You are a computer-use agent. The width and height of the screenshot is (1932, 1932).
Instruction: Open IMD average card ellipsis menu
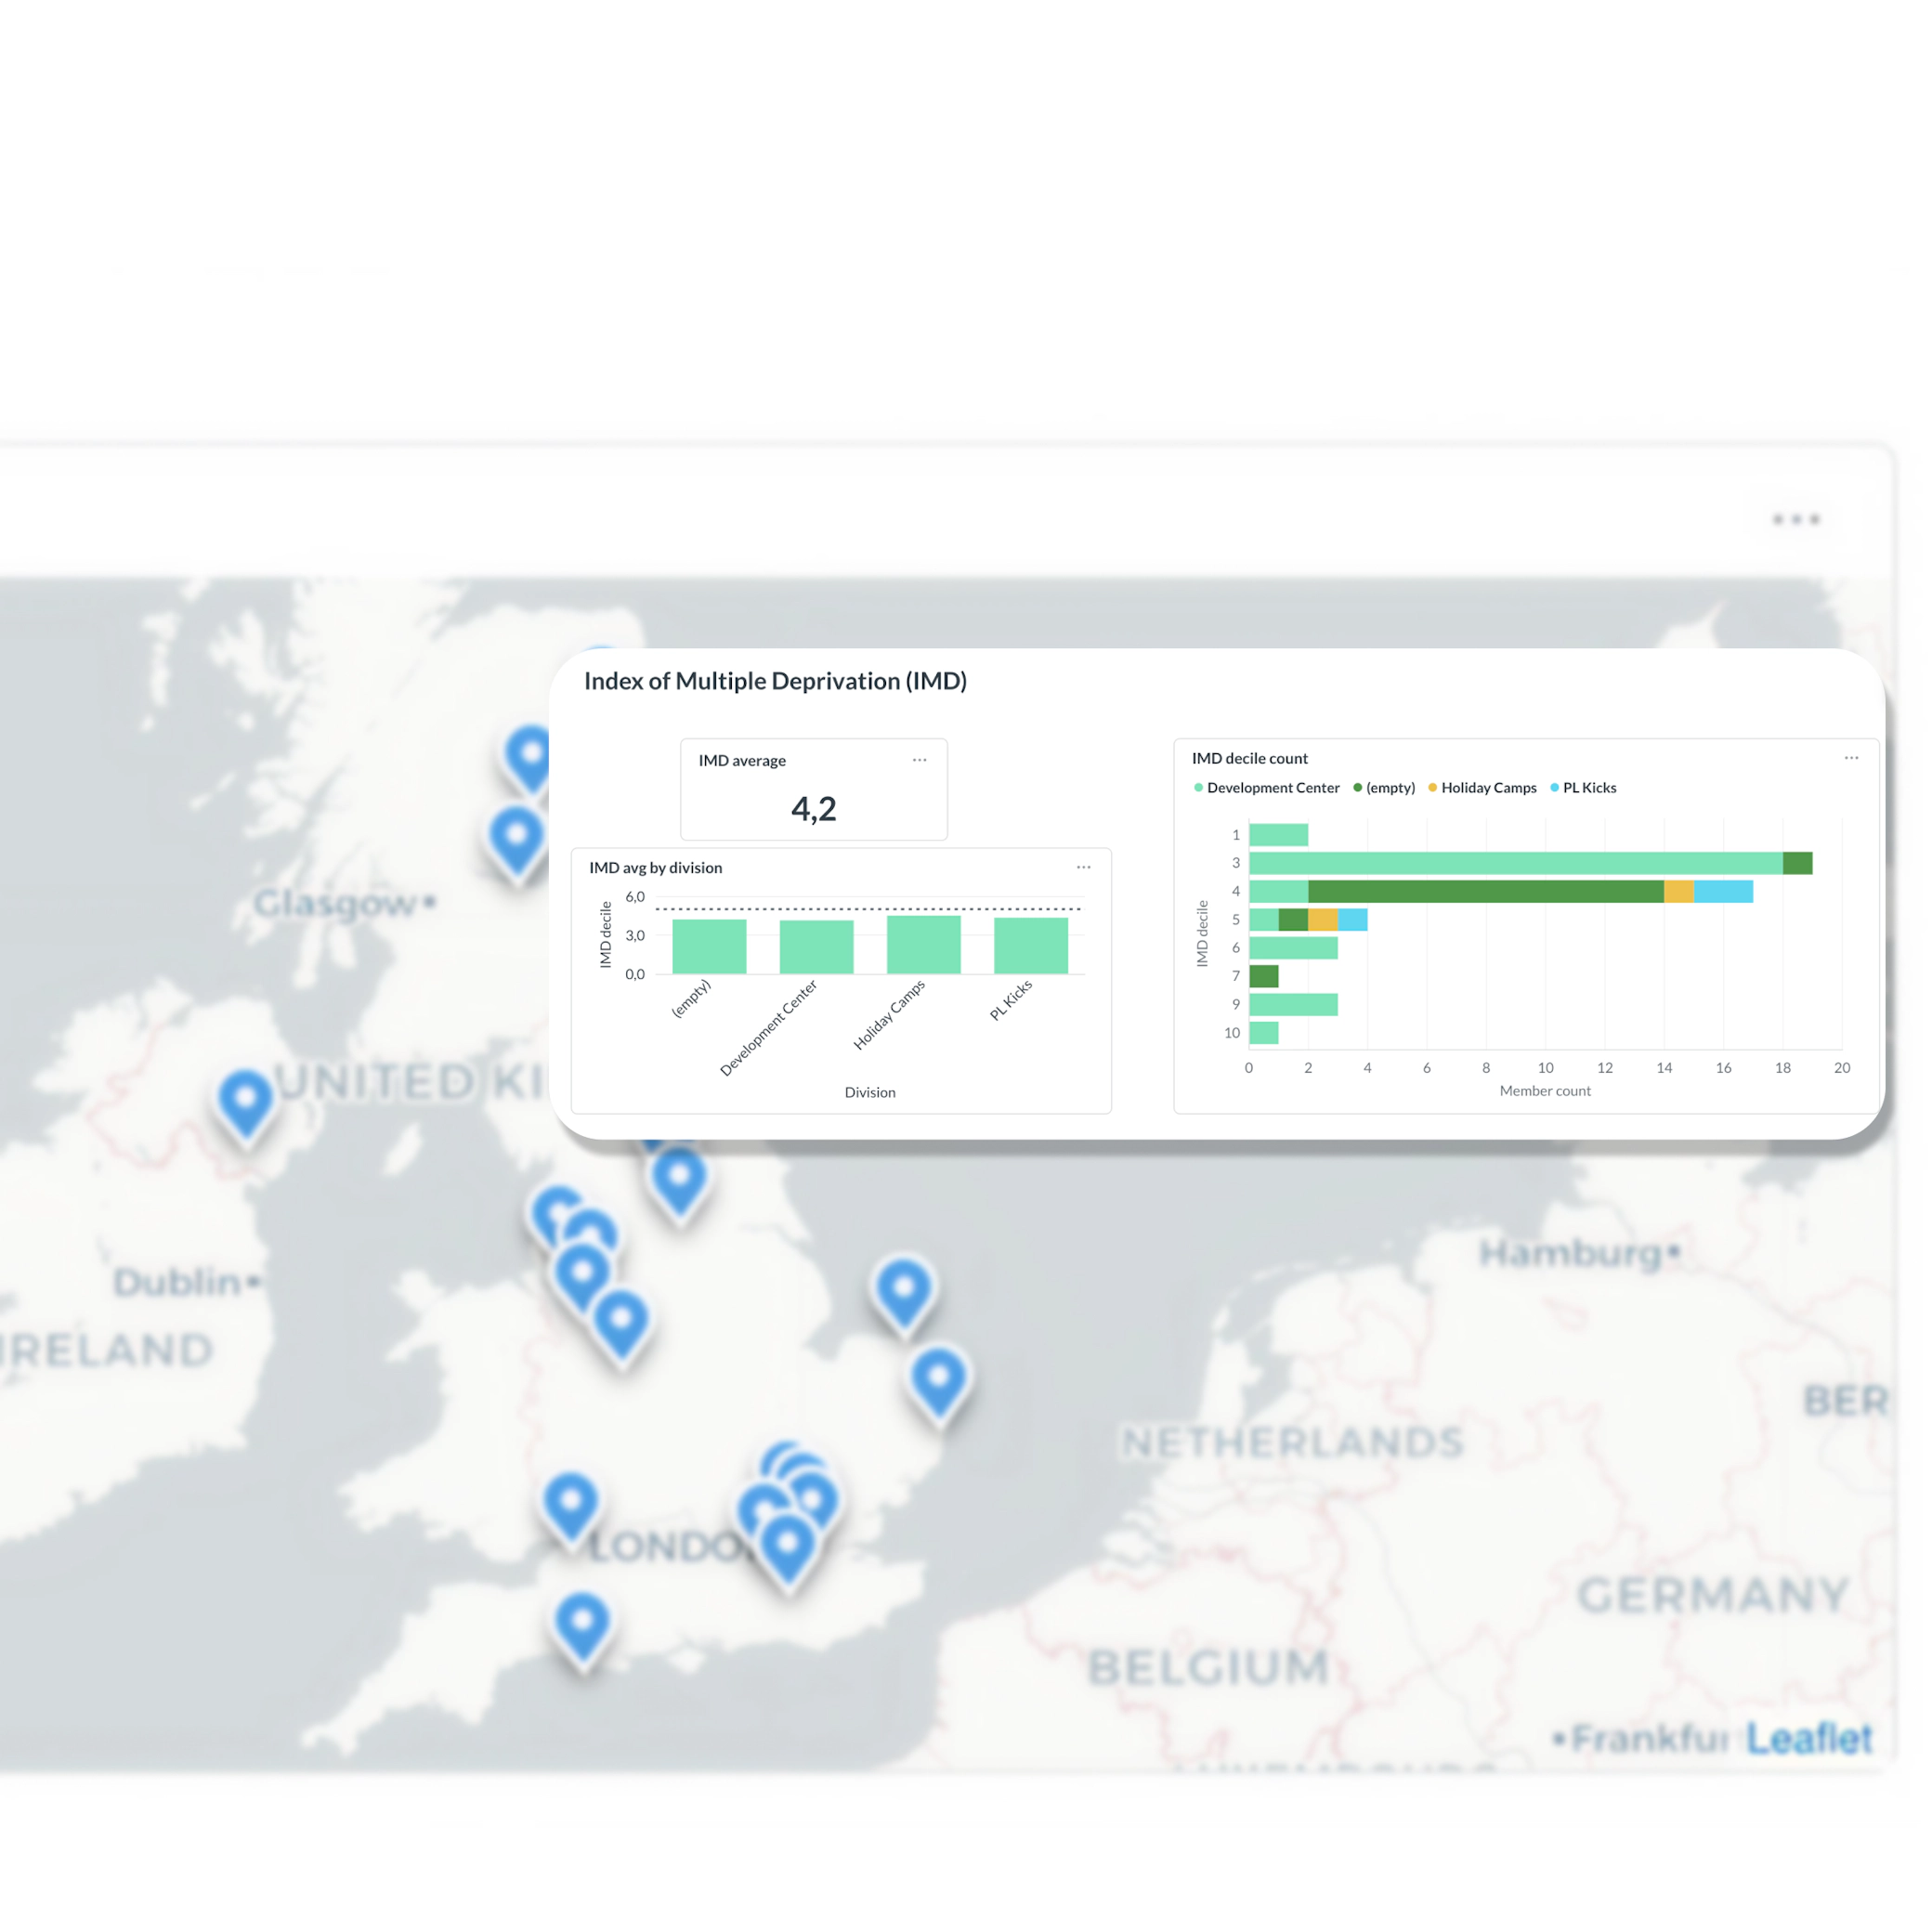[x=919, y=760]
